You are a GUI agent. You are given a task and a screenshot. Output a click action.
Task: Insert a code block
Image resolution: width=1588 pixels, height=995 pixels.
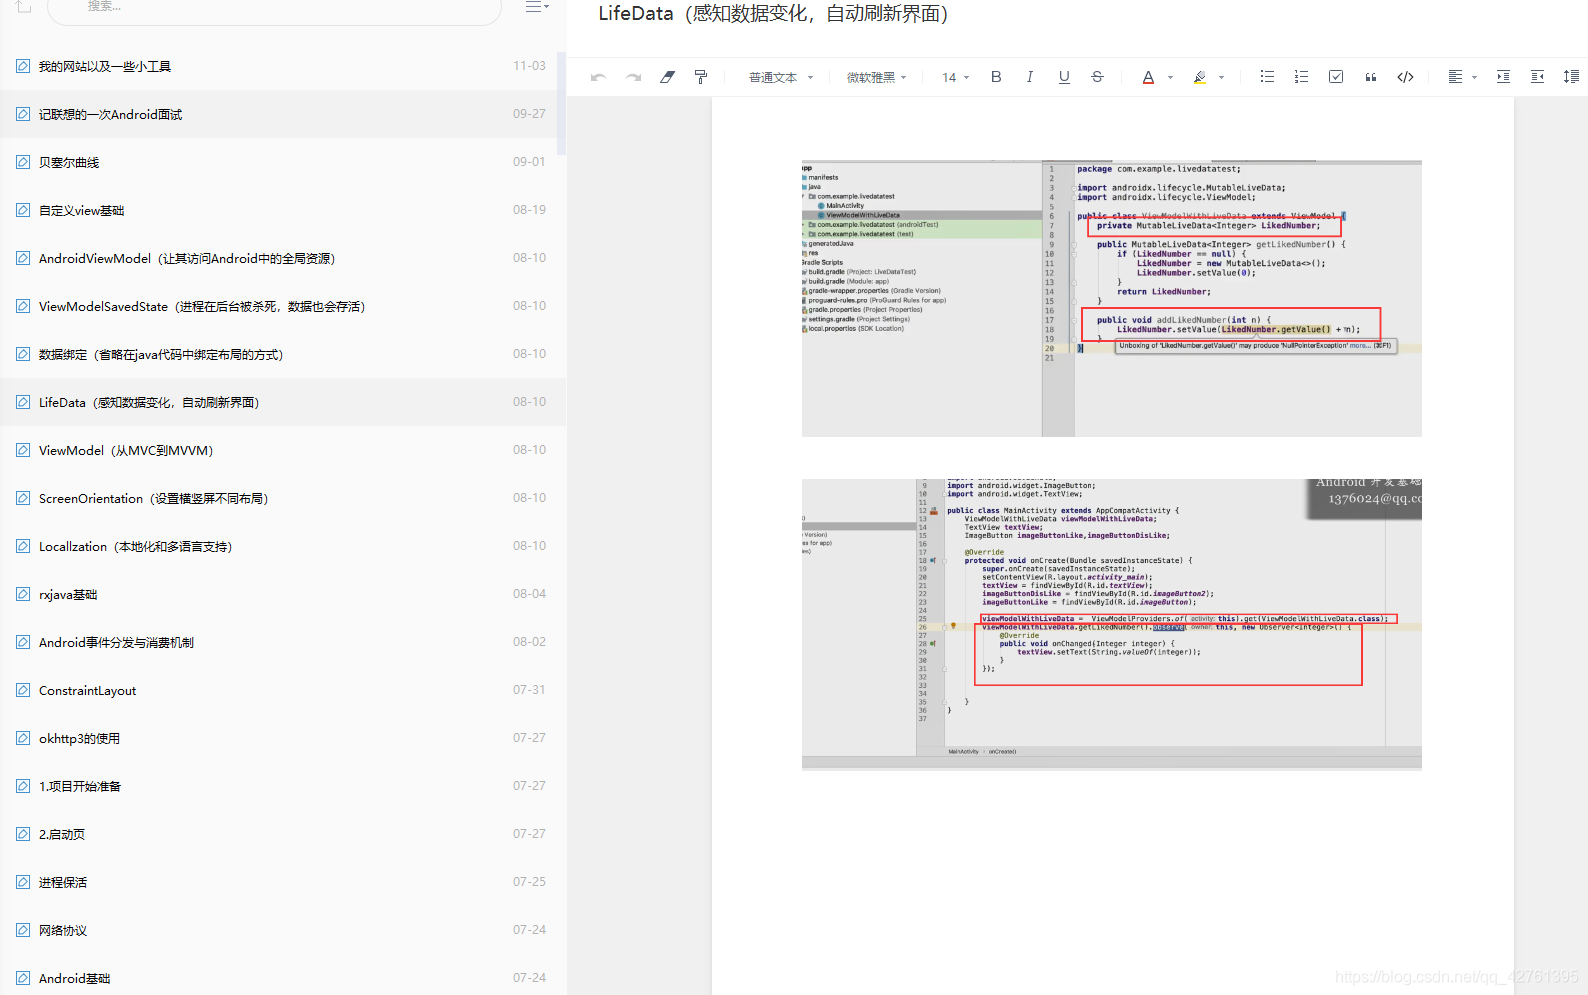[1405, 77]
